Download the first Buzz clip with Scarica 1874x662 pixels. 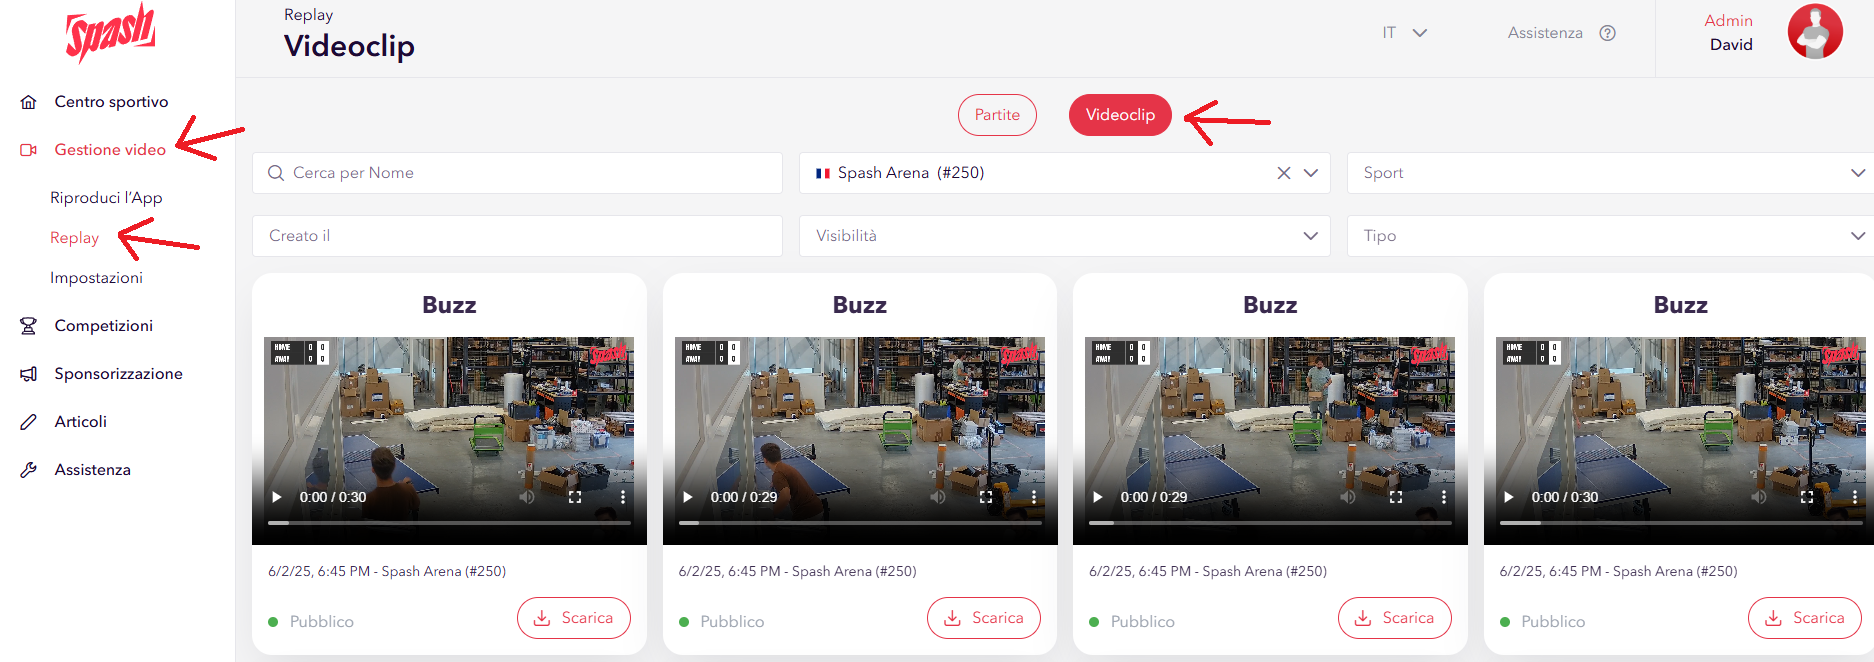point(573,618)
